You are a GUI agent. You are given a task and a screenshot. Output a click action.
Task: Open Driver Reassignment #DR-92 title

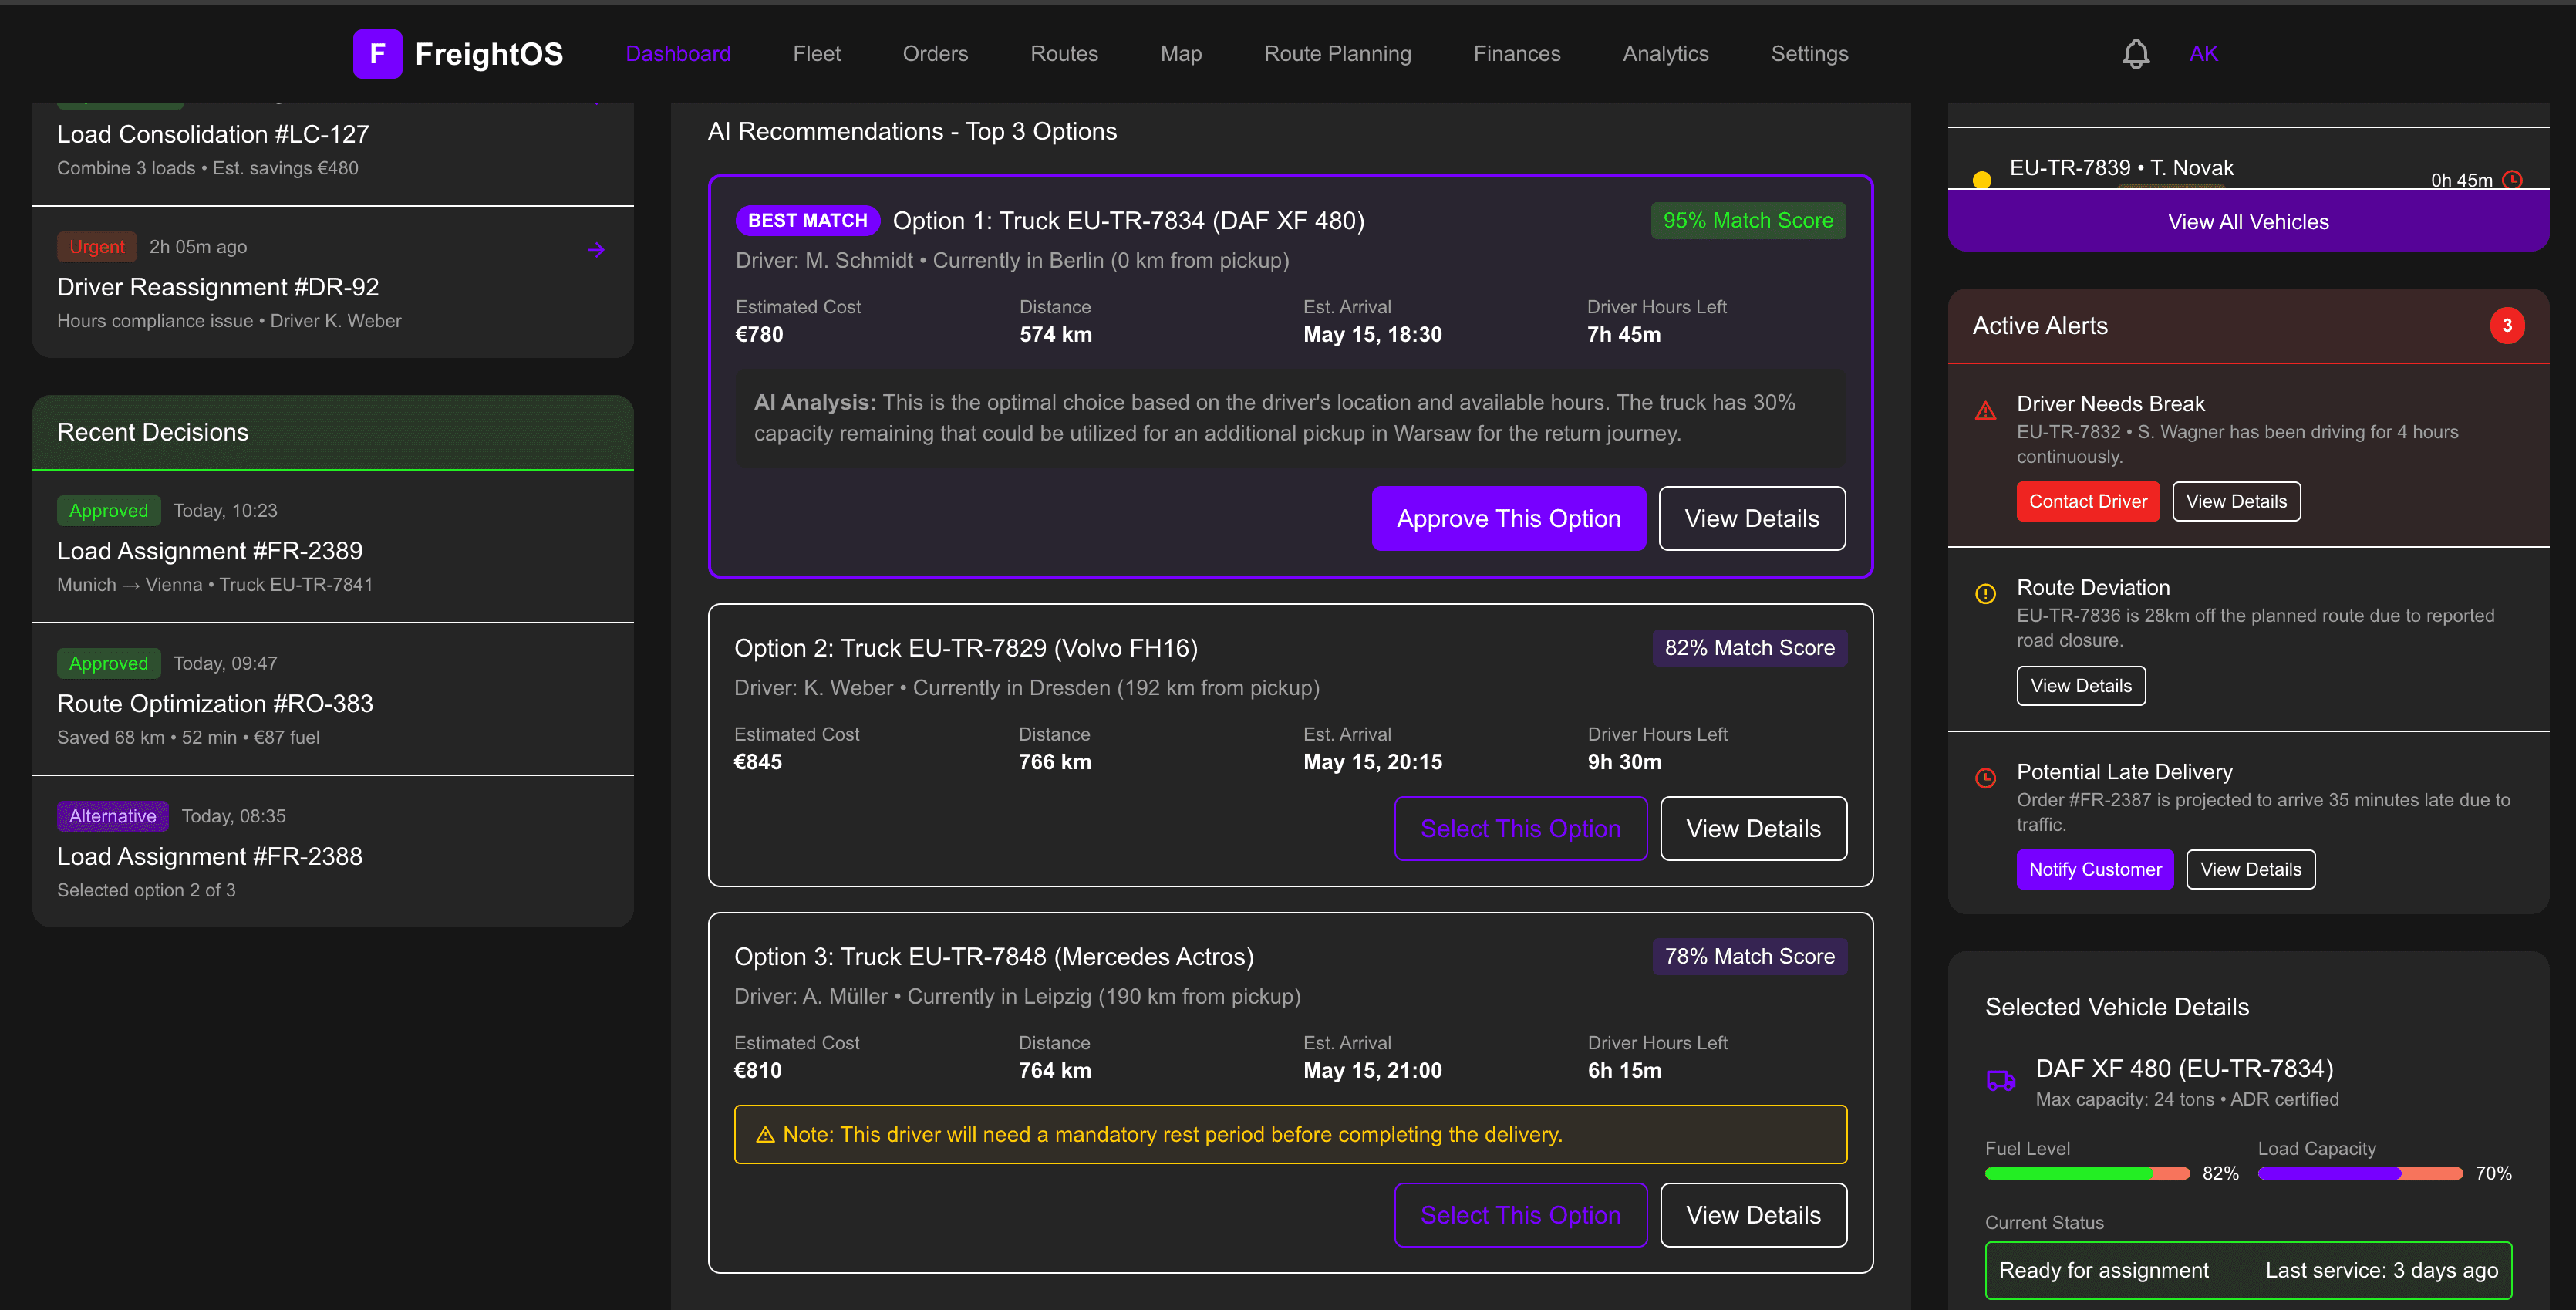click(218, 287)
